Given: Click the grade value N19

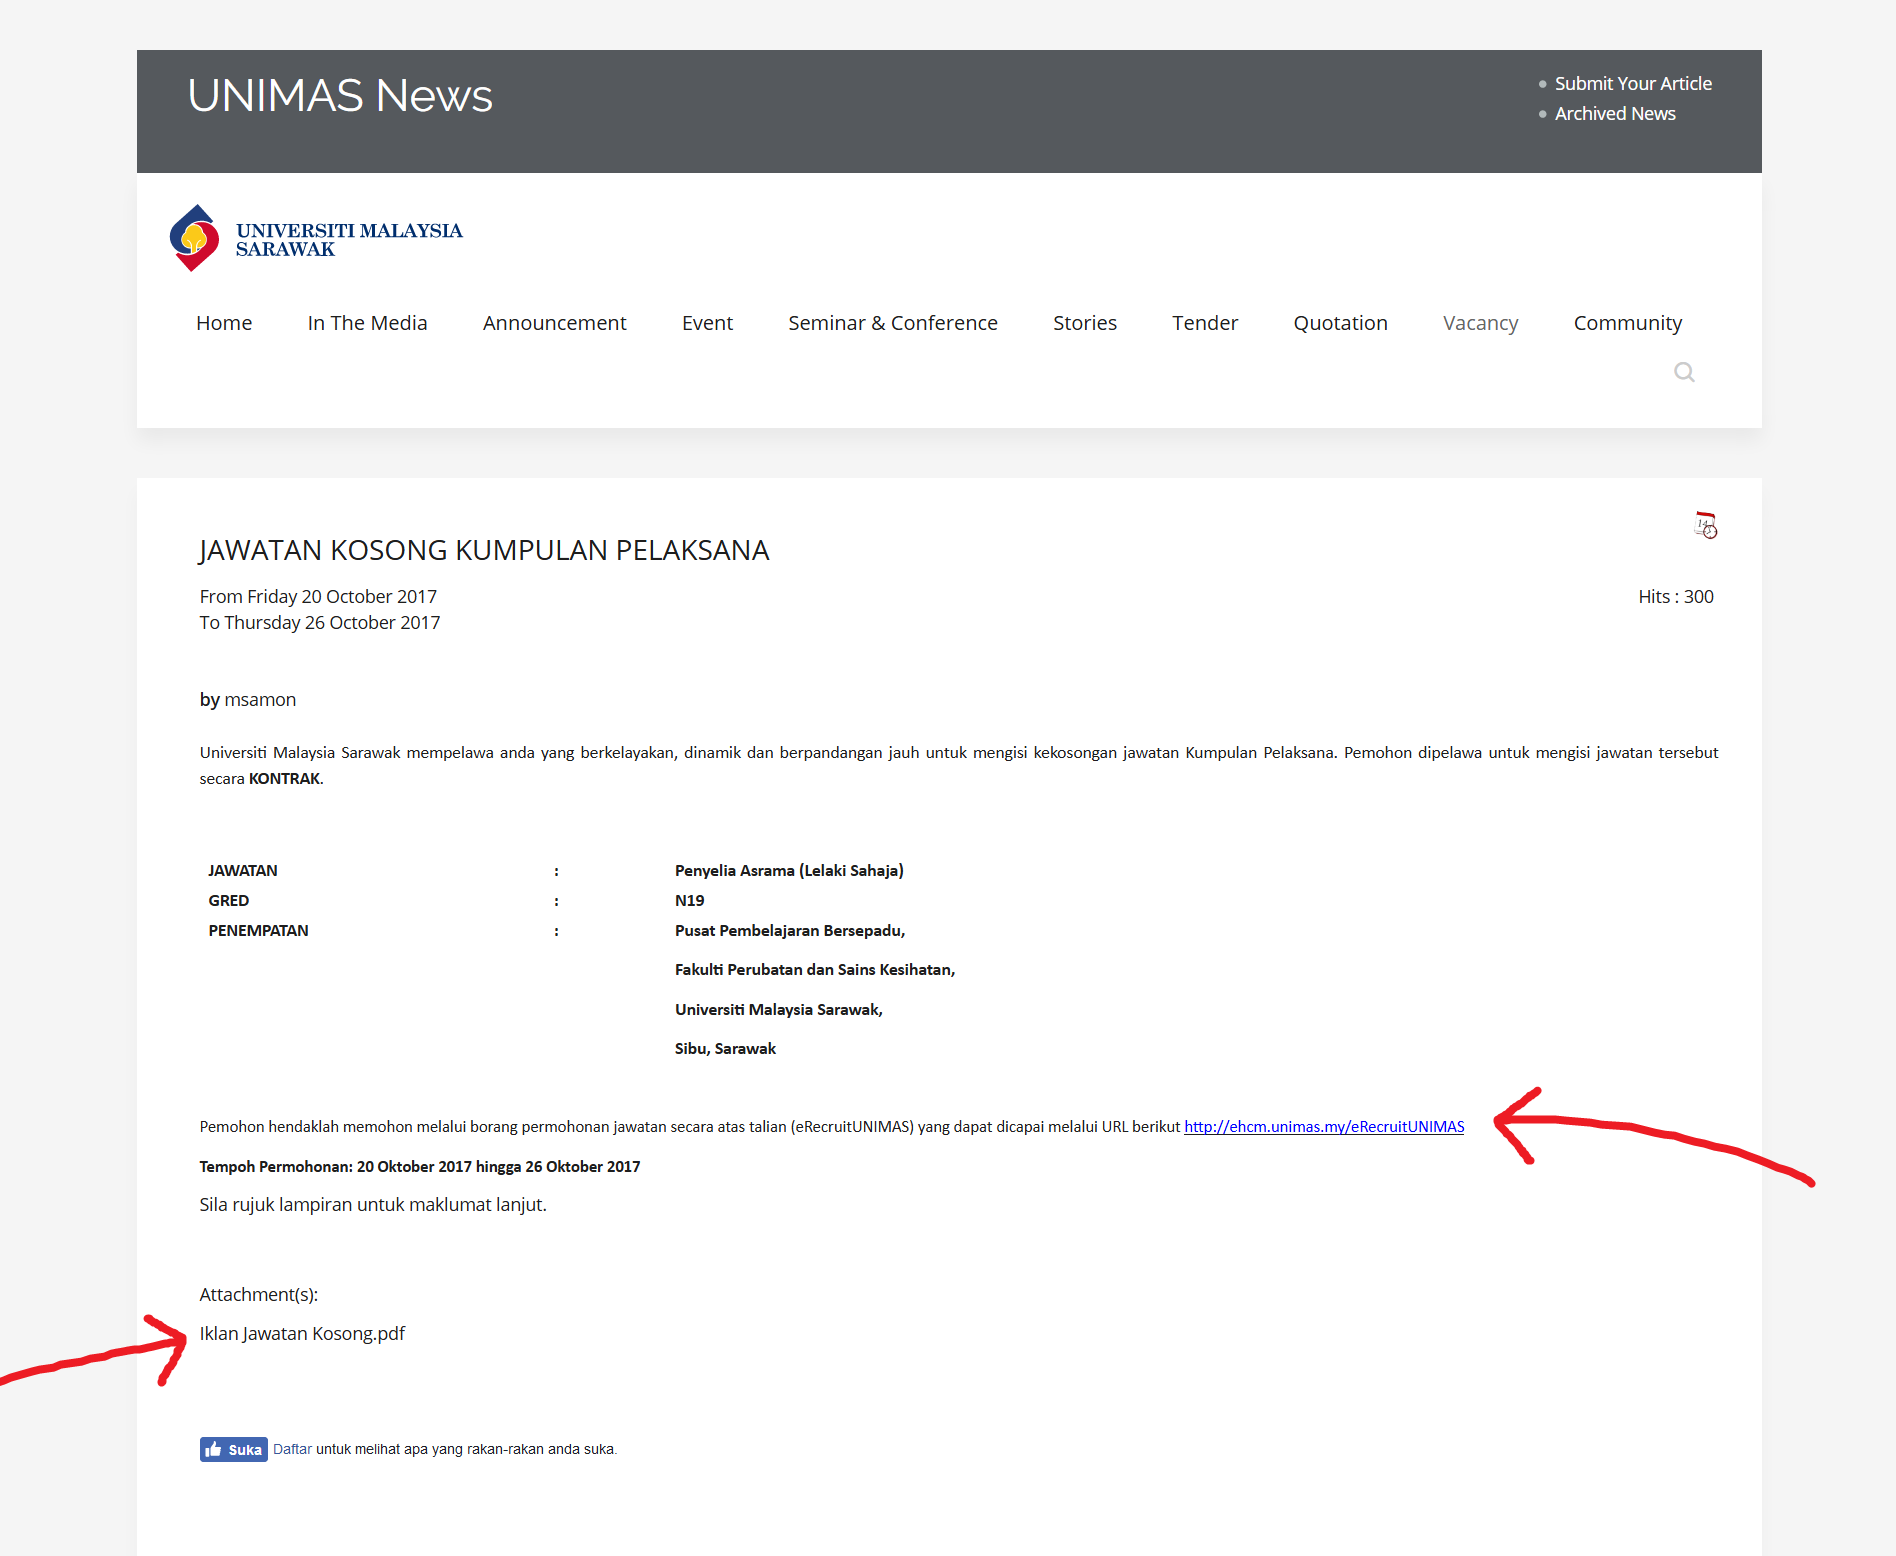Looking at the screenshot, I should tap(690, 901).
